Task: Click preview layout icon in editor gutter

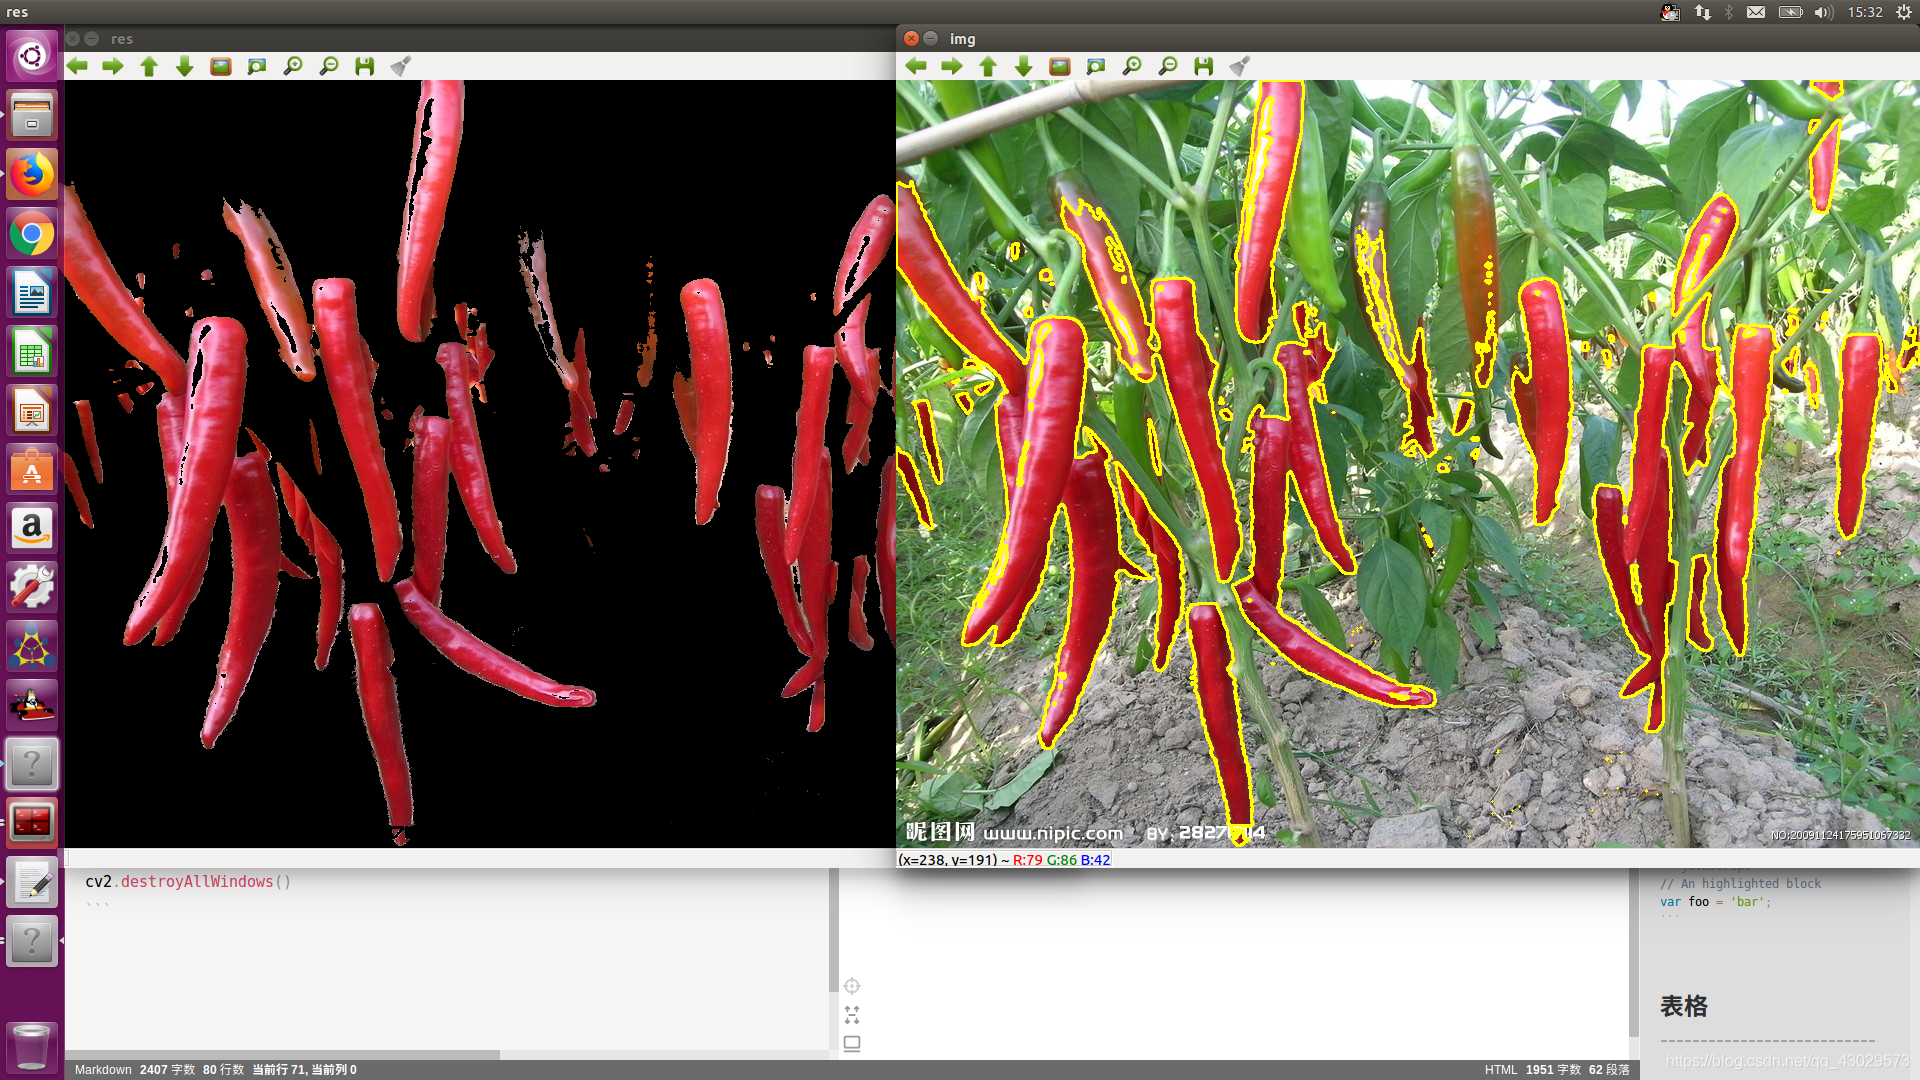Action: [x=852, y=1044]
